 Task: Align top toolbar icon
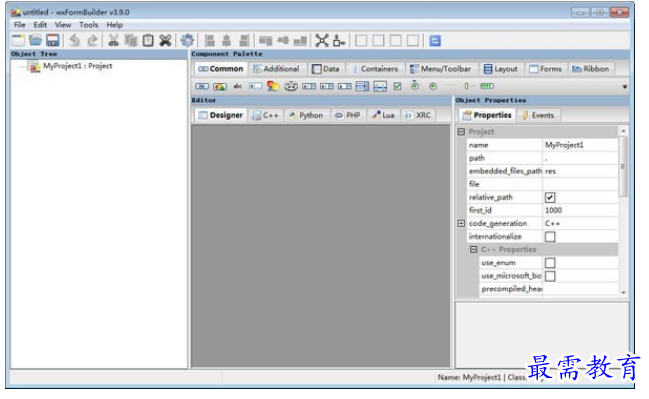[265, 41]
